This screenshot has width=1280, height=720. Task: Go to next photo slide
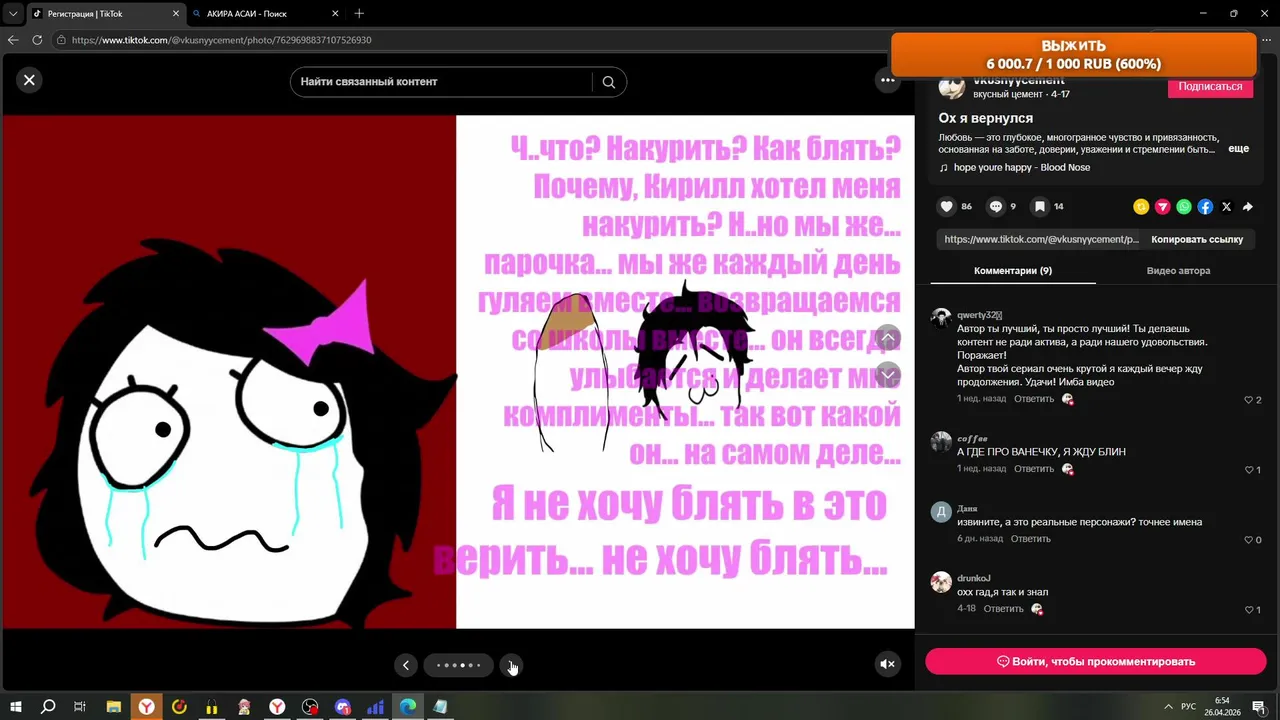pos(511,665)
